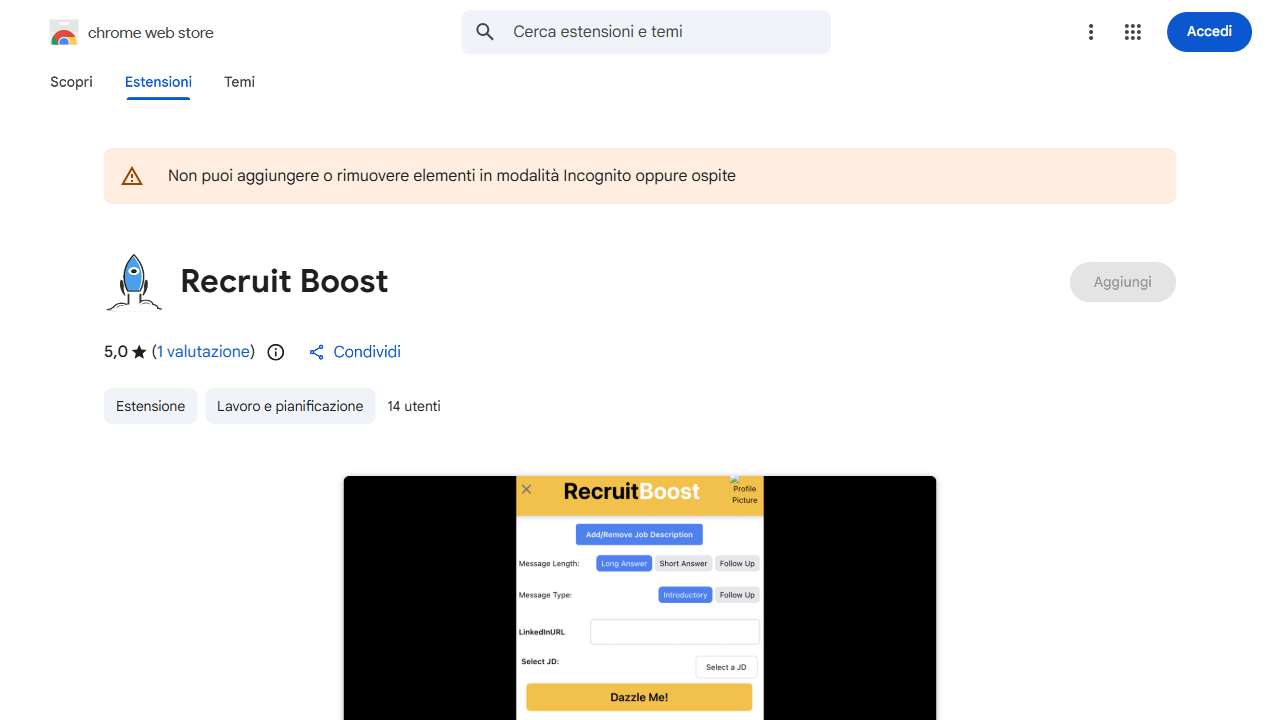Enable the Follow Up message type
1280x720 pixels.
[737, 594]
